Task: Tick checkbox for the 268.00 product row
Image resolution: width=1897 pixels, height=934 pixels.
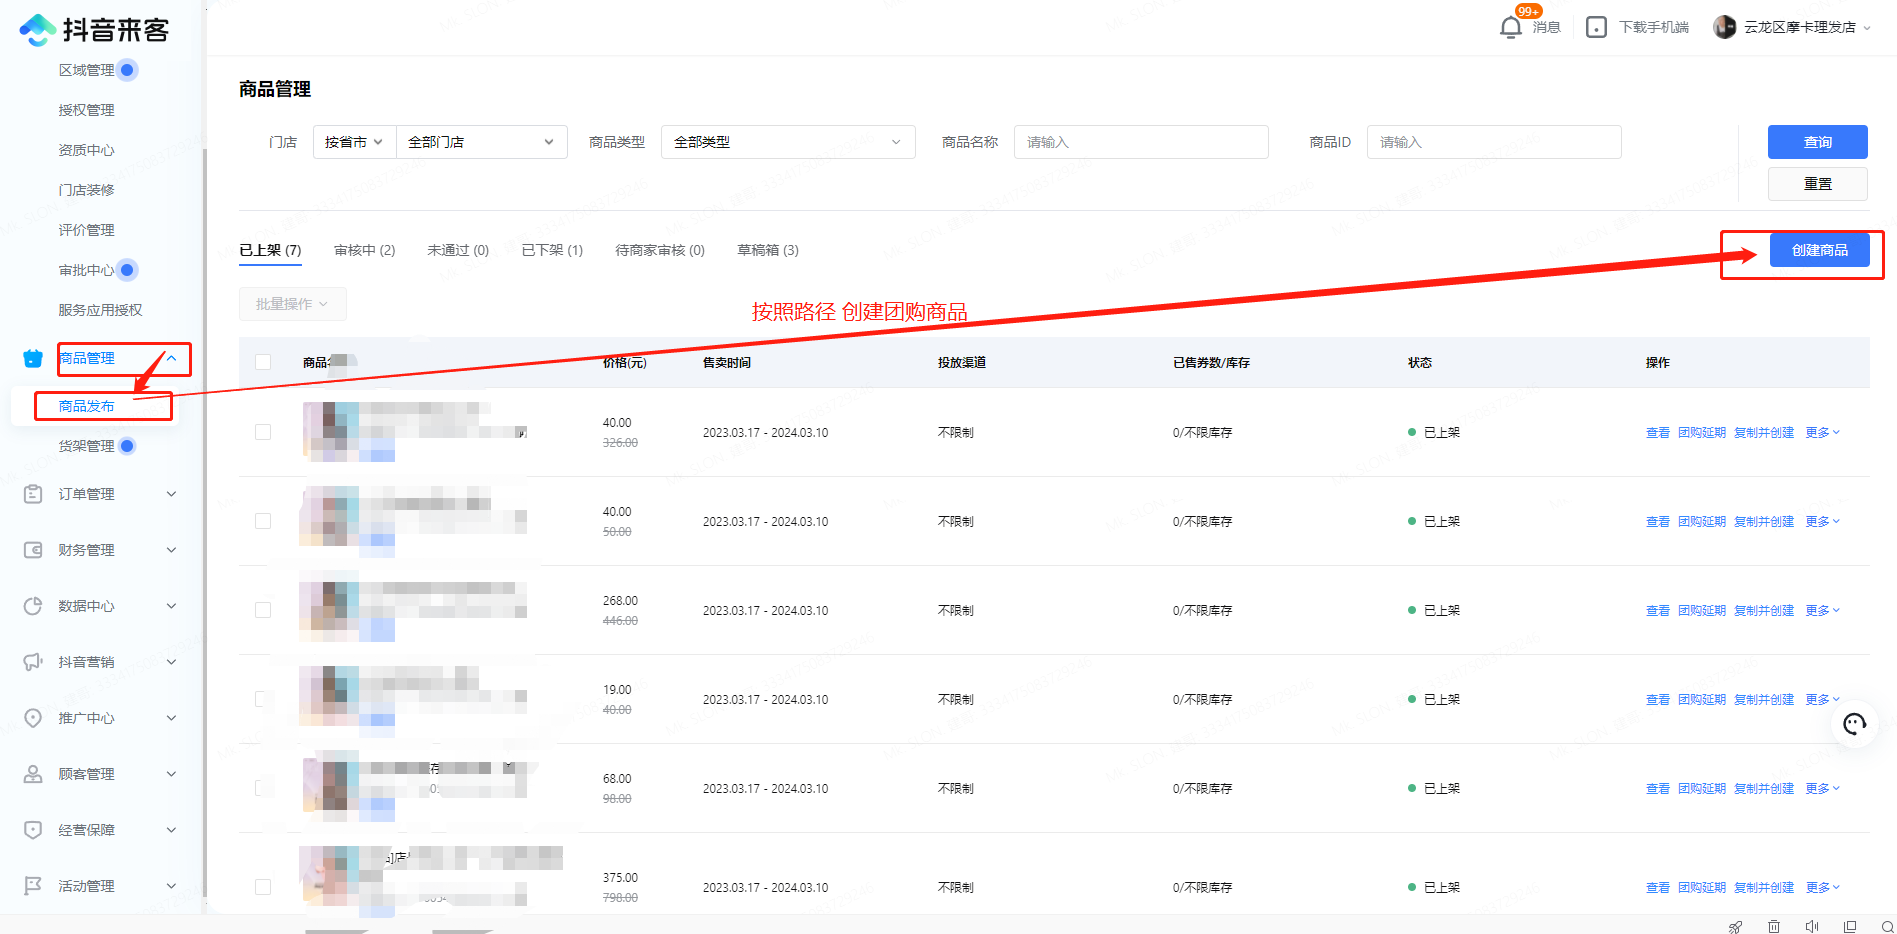Action: pyautogui.click(x=263, y=610)
